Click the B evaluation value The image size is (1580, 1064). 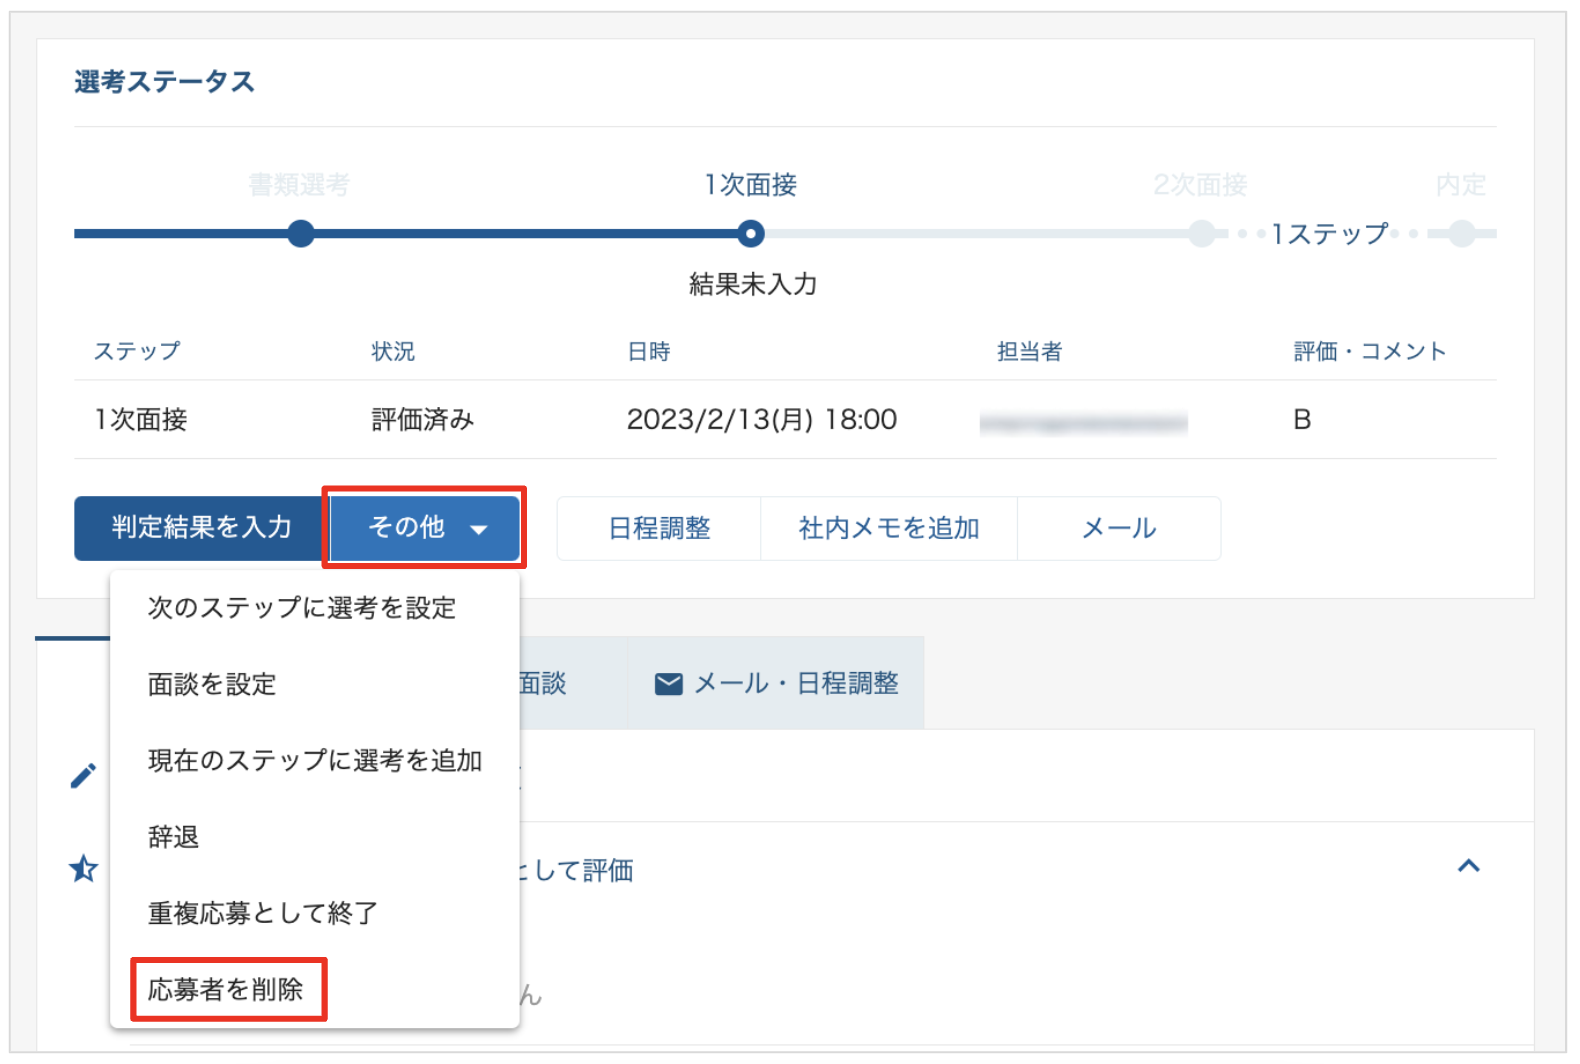[1302, 419]
